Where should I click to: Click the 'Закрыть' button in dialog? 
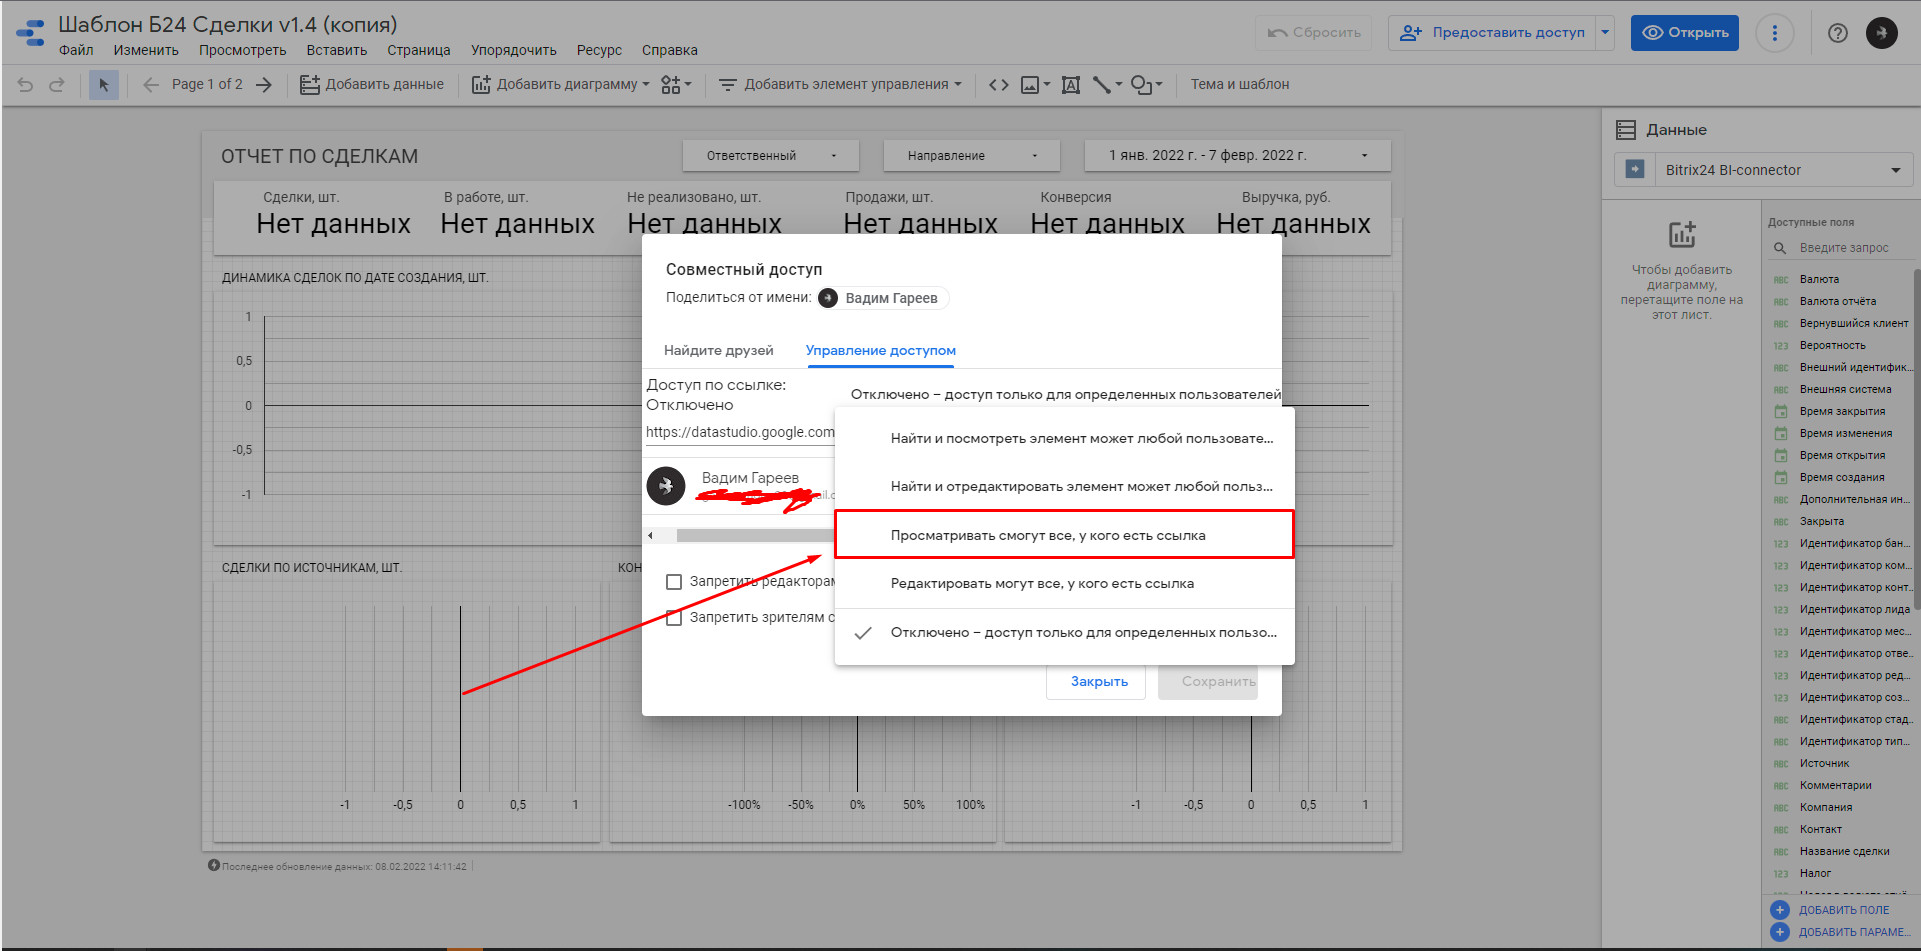coord(1098,682)
